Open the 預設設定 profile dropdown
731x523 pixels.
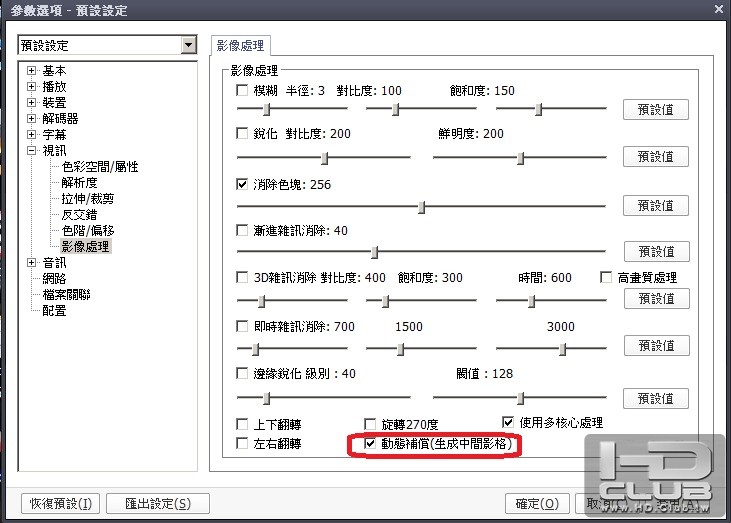[x=188, y=45]
